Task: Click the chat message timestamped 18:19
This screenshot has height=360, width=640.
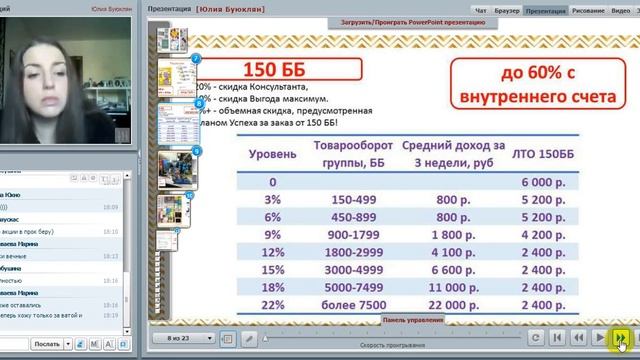Action: (x=60, y=316)
